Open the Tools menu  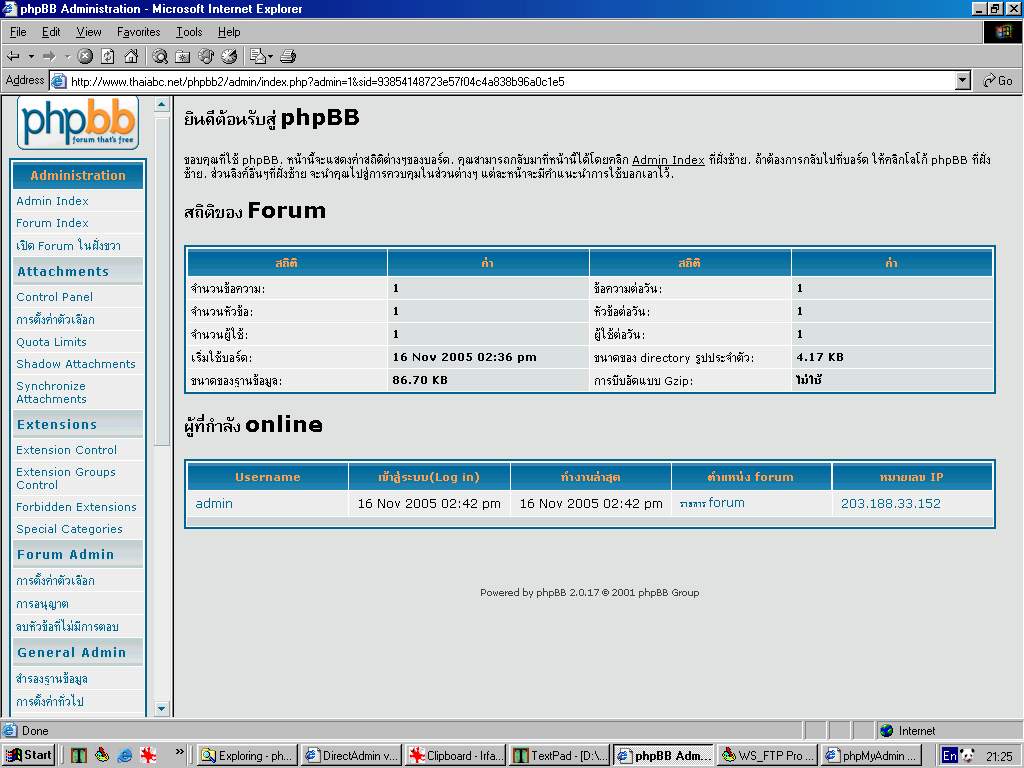189,32
